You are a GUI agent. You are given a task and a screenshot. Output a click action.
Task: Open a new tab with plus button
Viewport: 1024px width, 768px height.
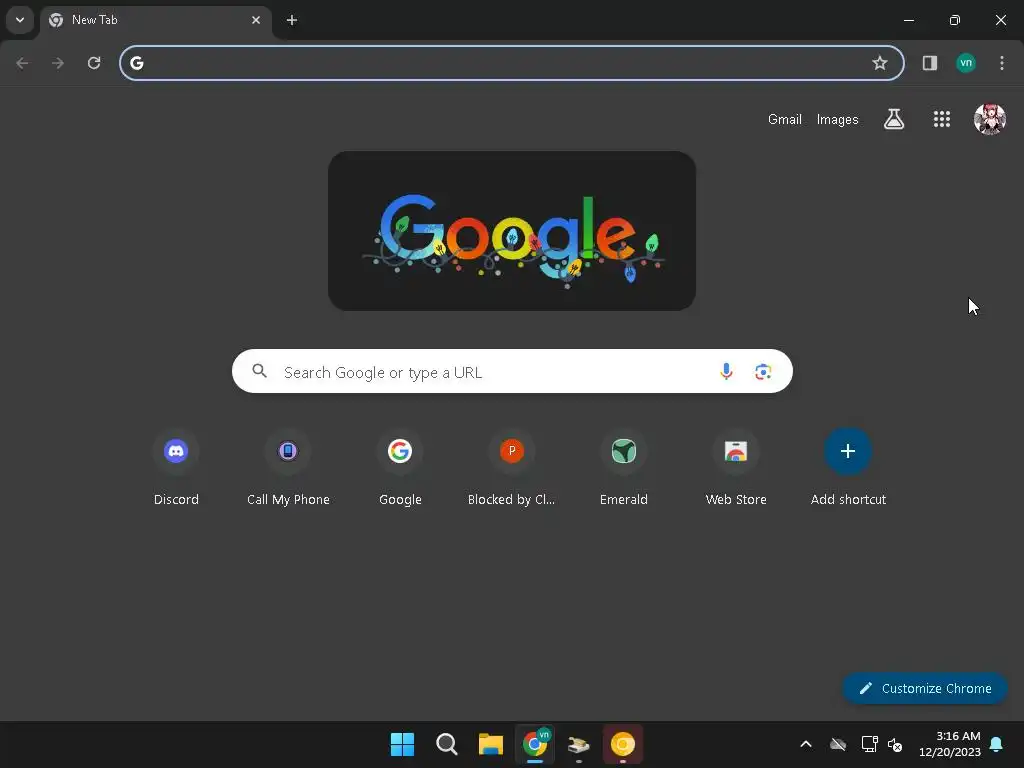click(x=292, y=20)
